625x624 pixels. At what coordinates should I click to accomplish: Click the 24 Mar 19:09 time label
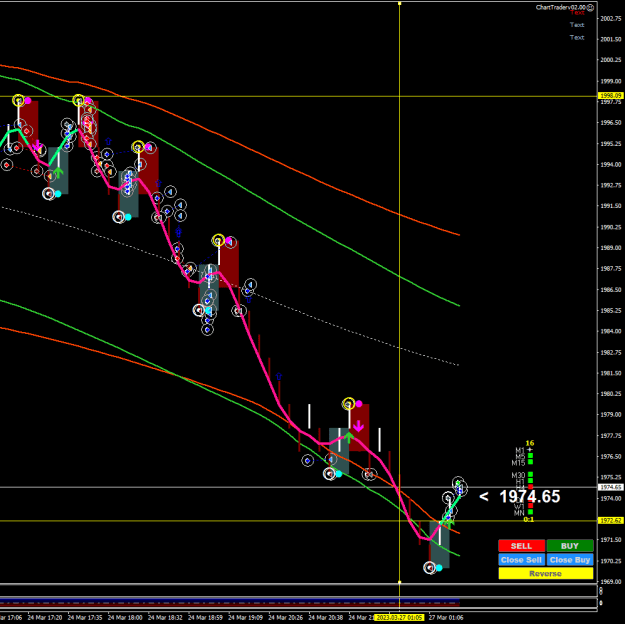(245, 618)
